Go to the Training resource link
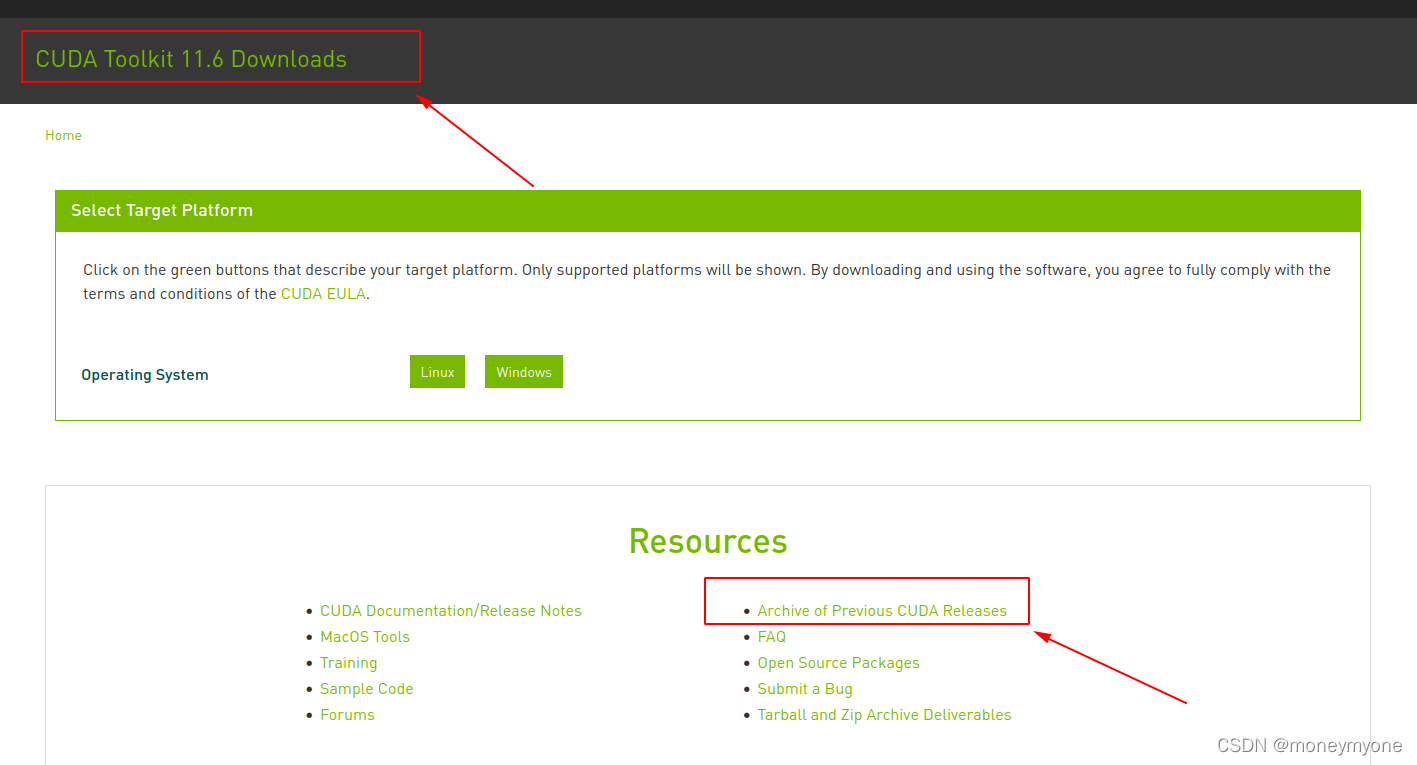The height and width of the screenshot is (765, 1417). [x=349, y=663]
